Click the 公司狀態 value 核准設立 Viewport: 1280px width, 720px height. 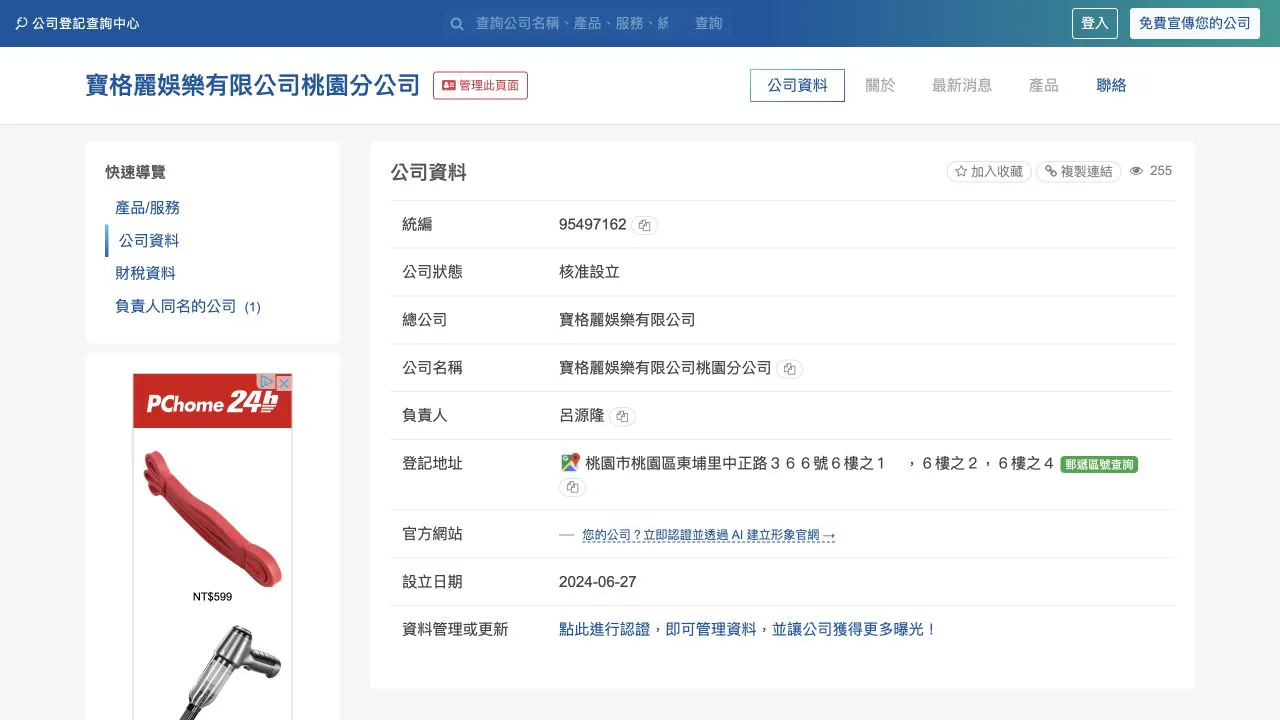(x=589, y=272)
